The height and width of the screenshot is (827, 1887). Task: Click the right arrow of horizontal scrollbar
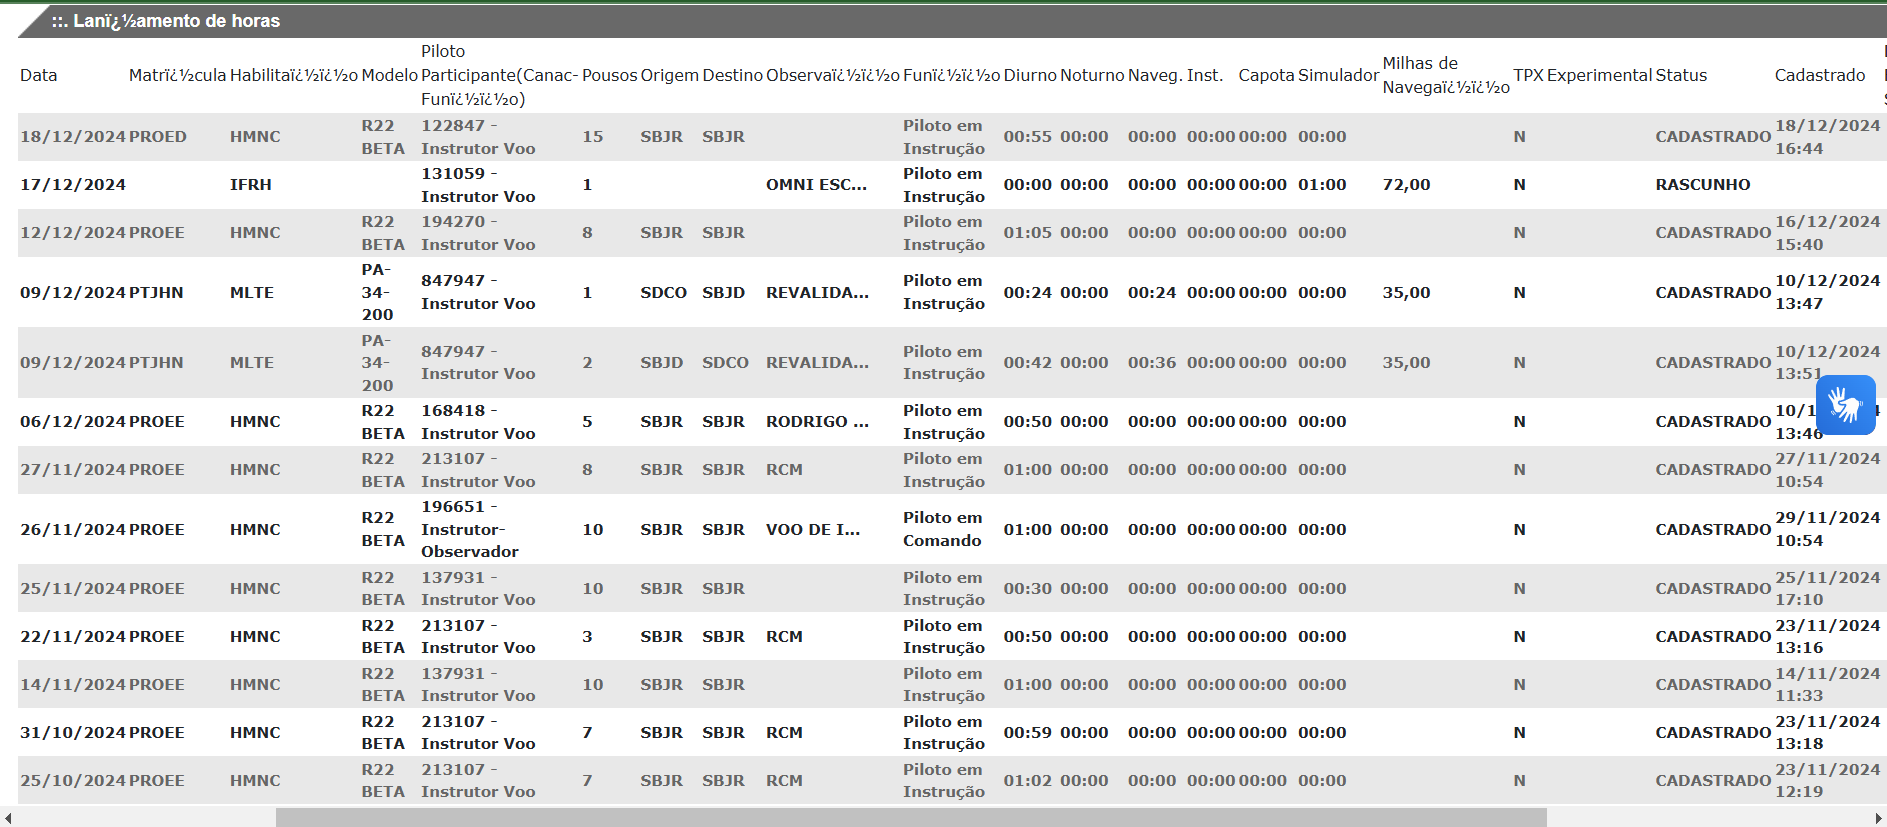(x=1878, y=818)
